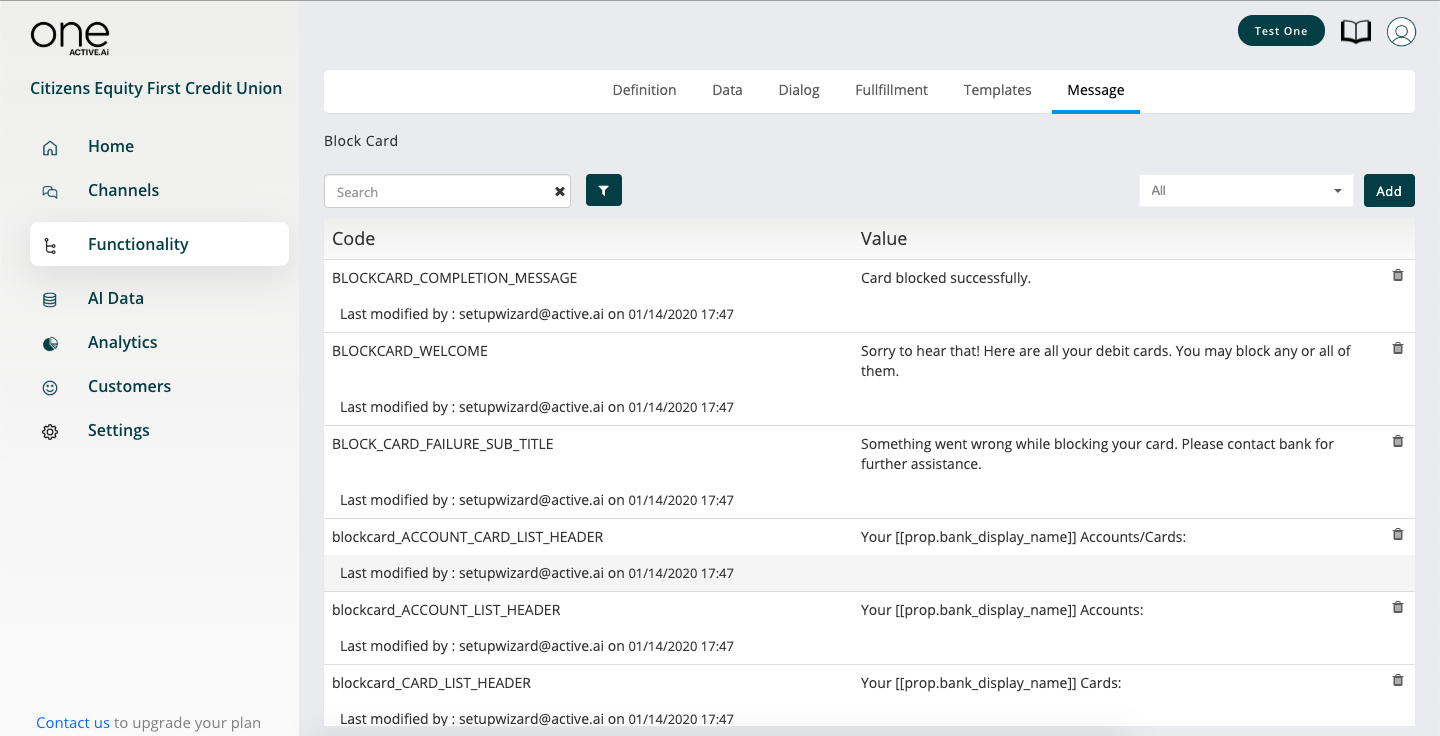Delete BLOCKCARD_COMPLETION_MESSAGE with trash icon

click(1398, 275)
